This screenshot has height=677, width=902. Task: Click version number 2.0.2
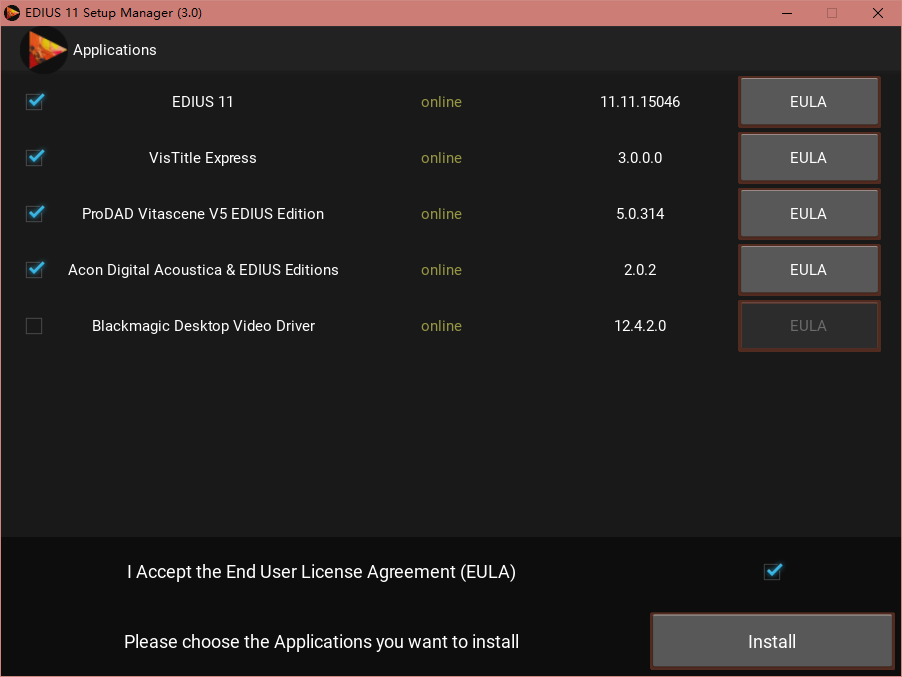point(640,269)
